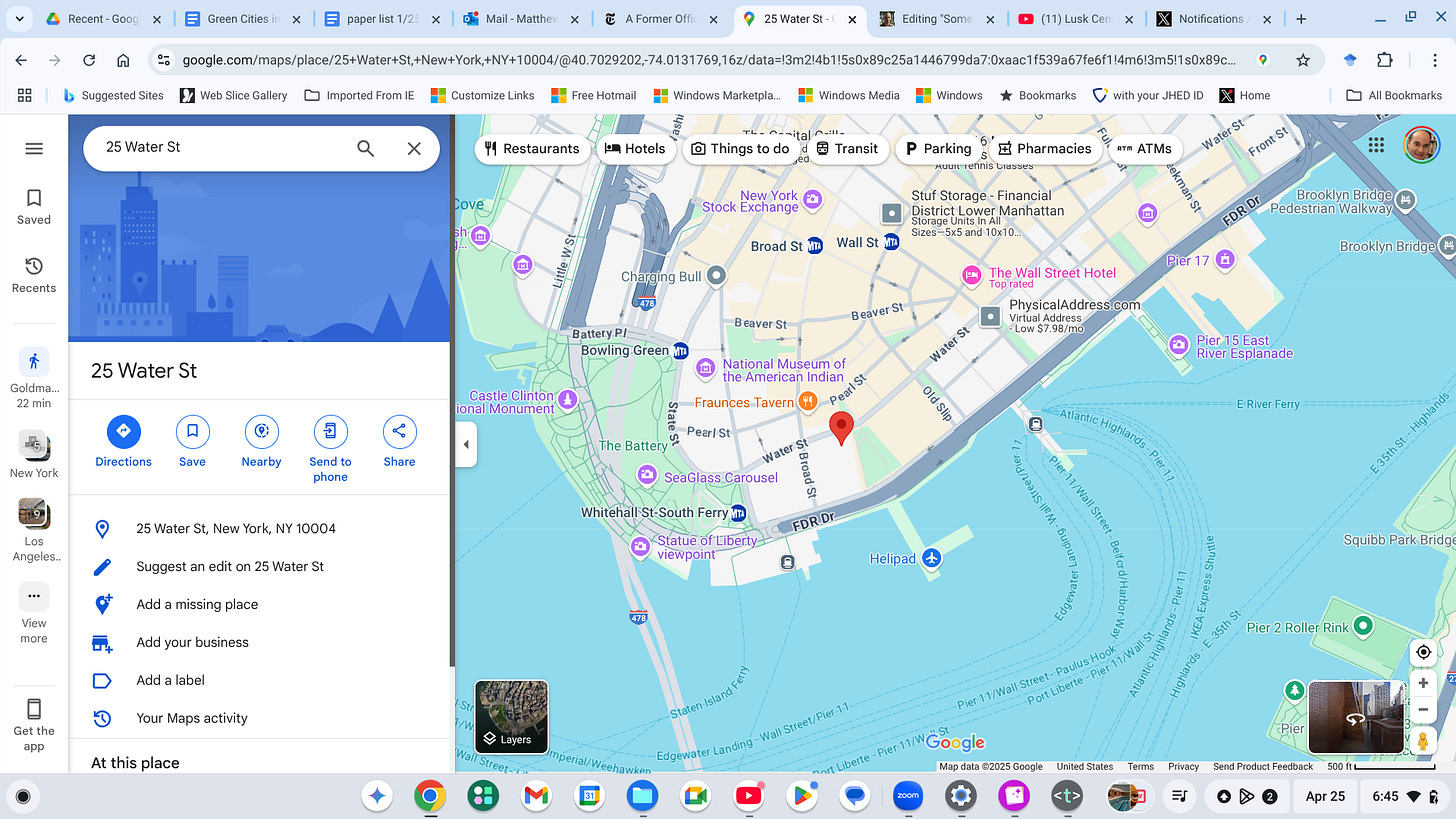
Task: Switch to the Mail - Matthew tab
Action: [x=520, y=19]
